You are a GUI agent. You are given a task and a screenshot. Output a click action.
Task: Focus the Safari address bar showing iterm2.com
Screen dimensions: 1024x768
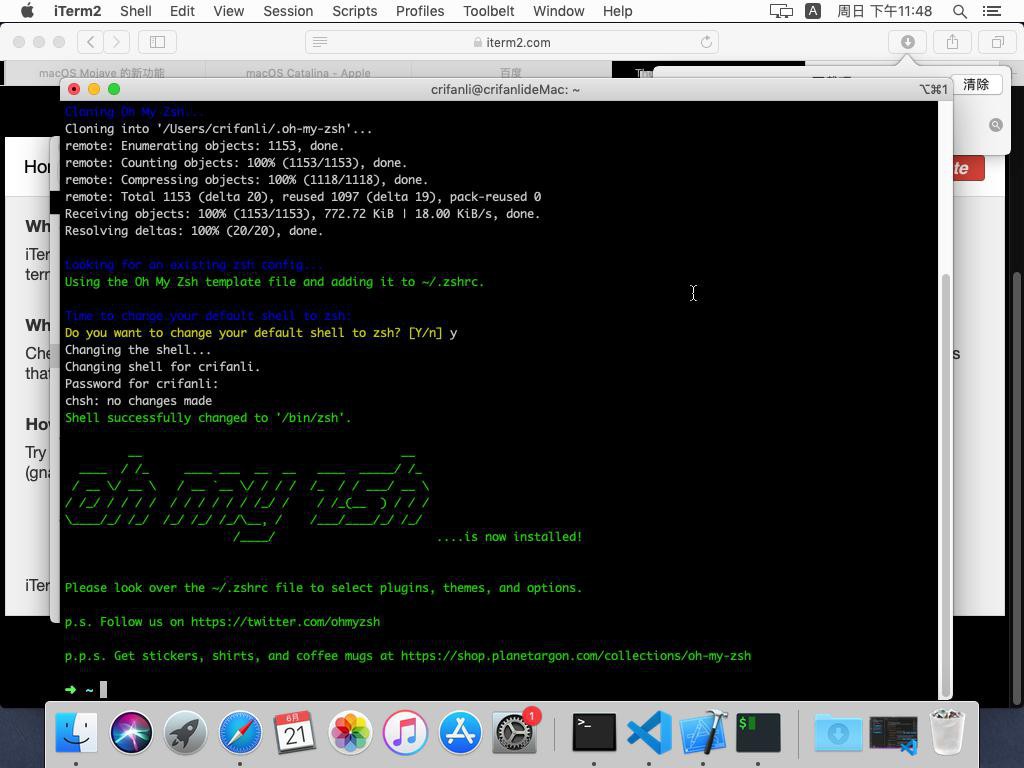click(512, 42)
